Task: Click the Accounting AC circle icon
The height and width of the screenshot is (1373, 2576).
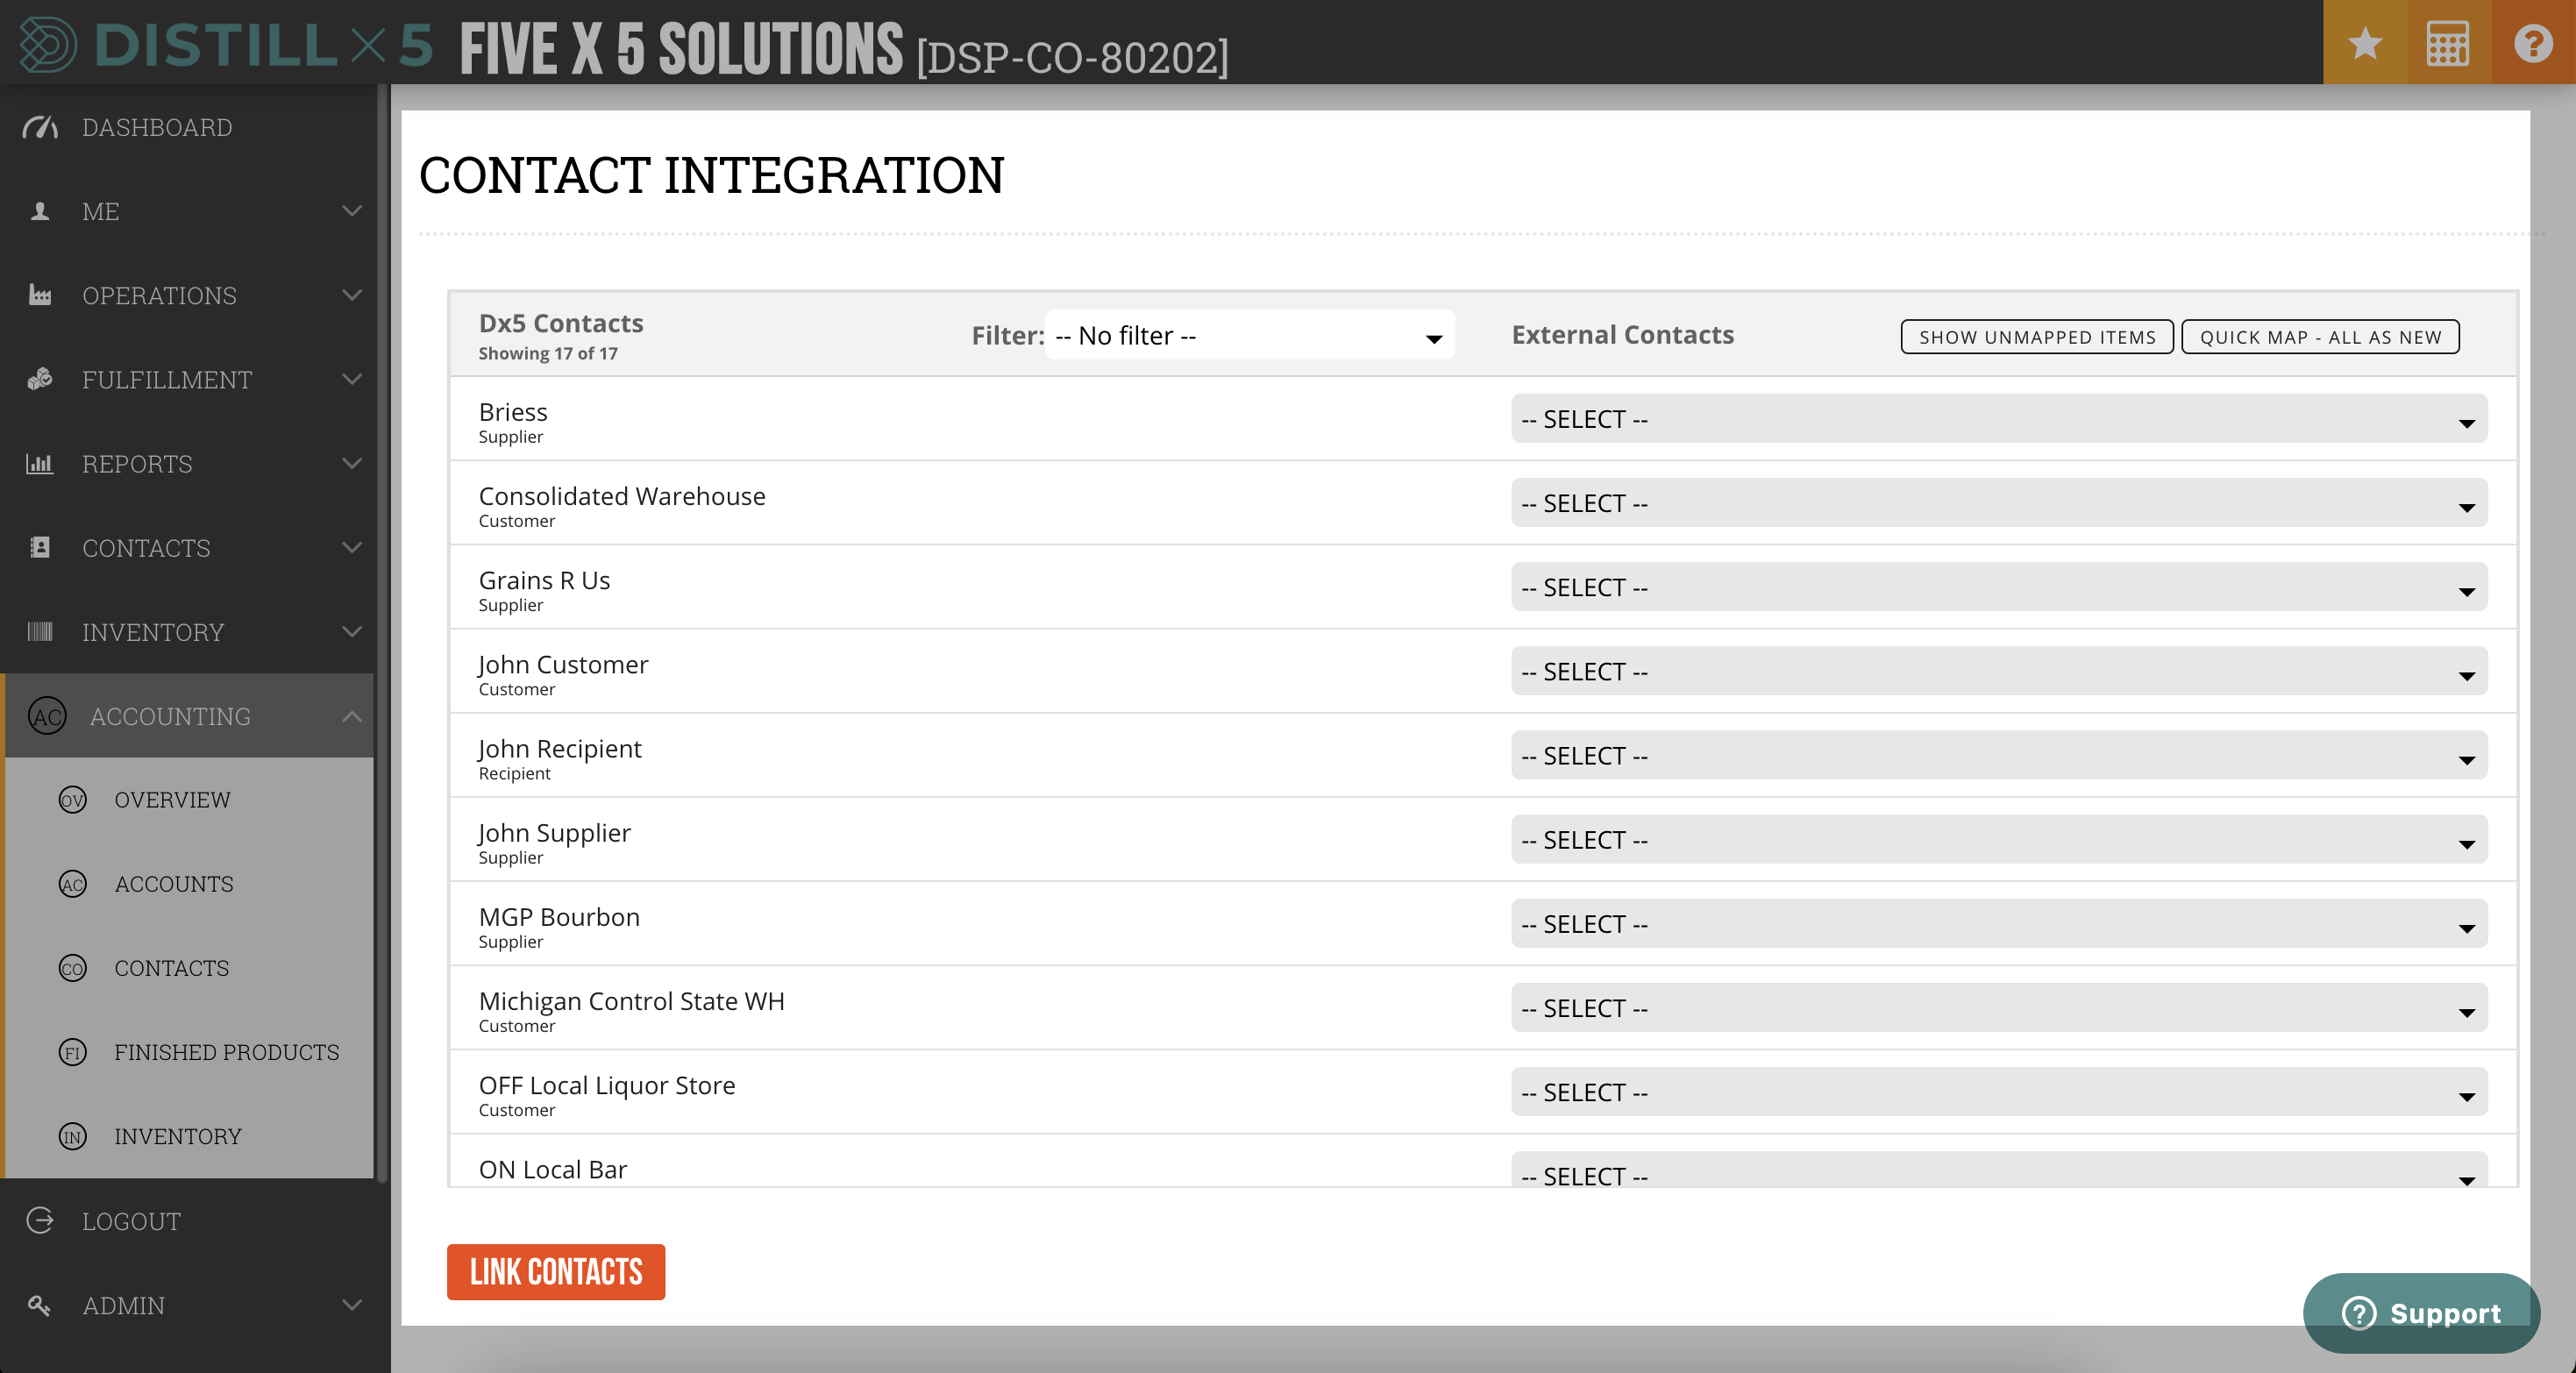Action: click(x=47, y=716)
